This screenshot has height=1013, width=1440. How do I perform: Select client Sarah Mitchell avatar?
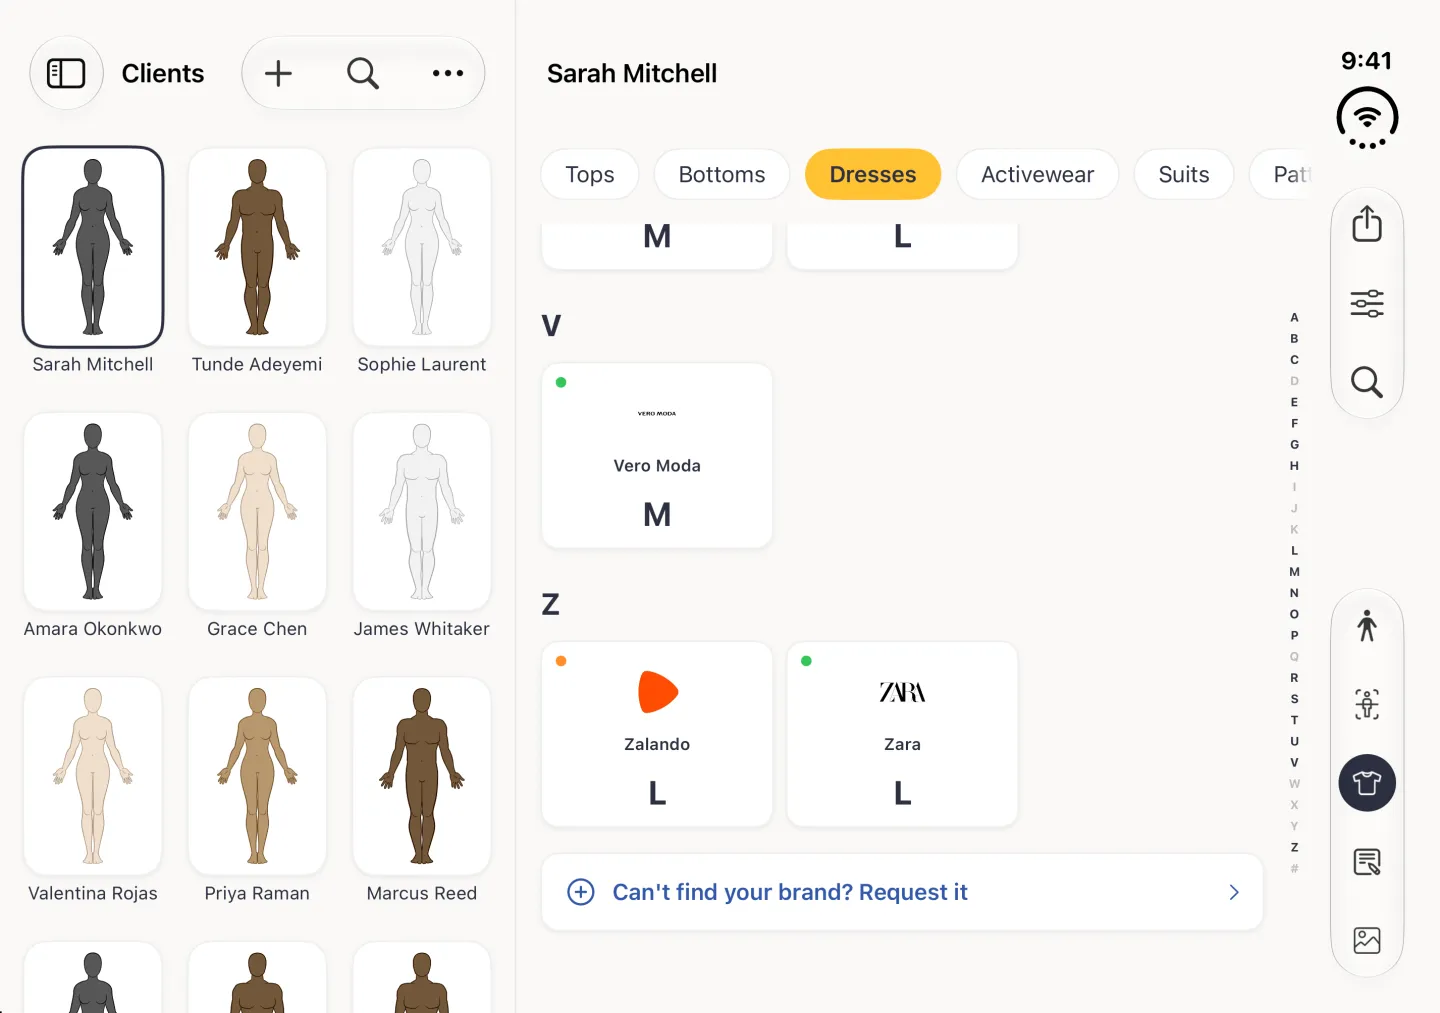point(93,247)
